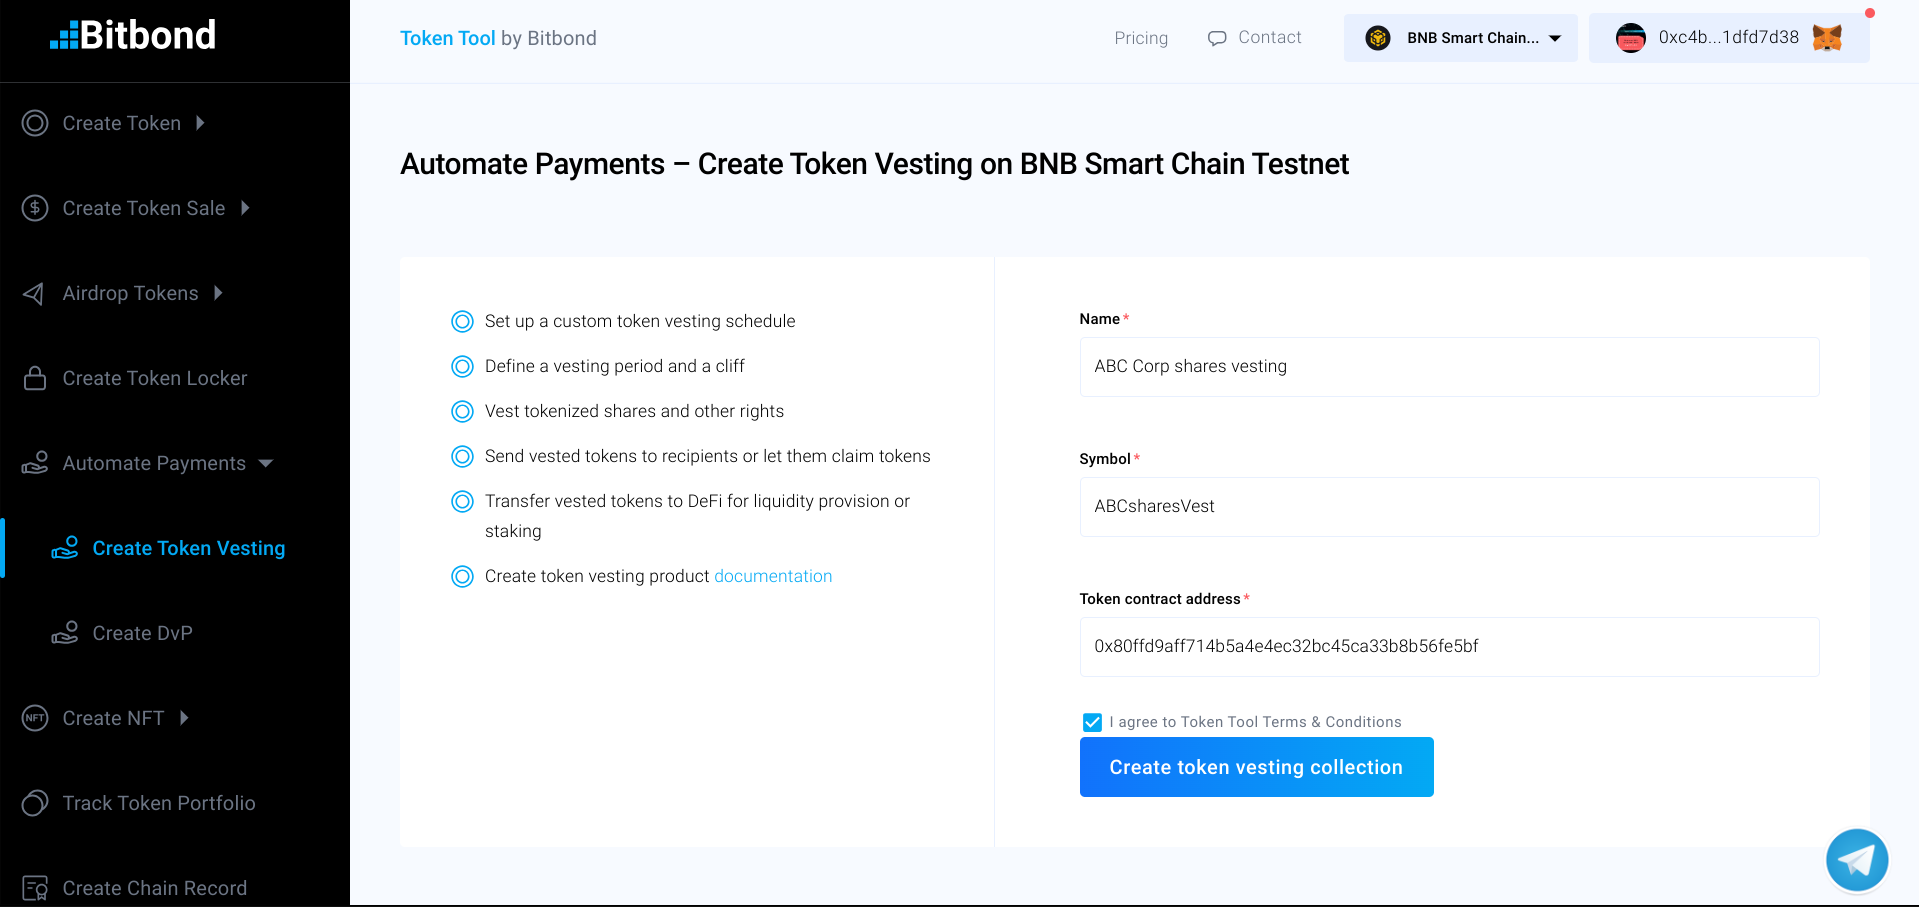Click the Create Chain Record icon

tap(35, 888)
